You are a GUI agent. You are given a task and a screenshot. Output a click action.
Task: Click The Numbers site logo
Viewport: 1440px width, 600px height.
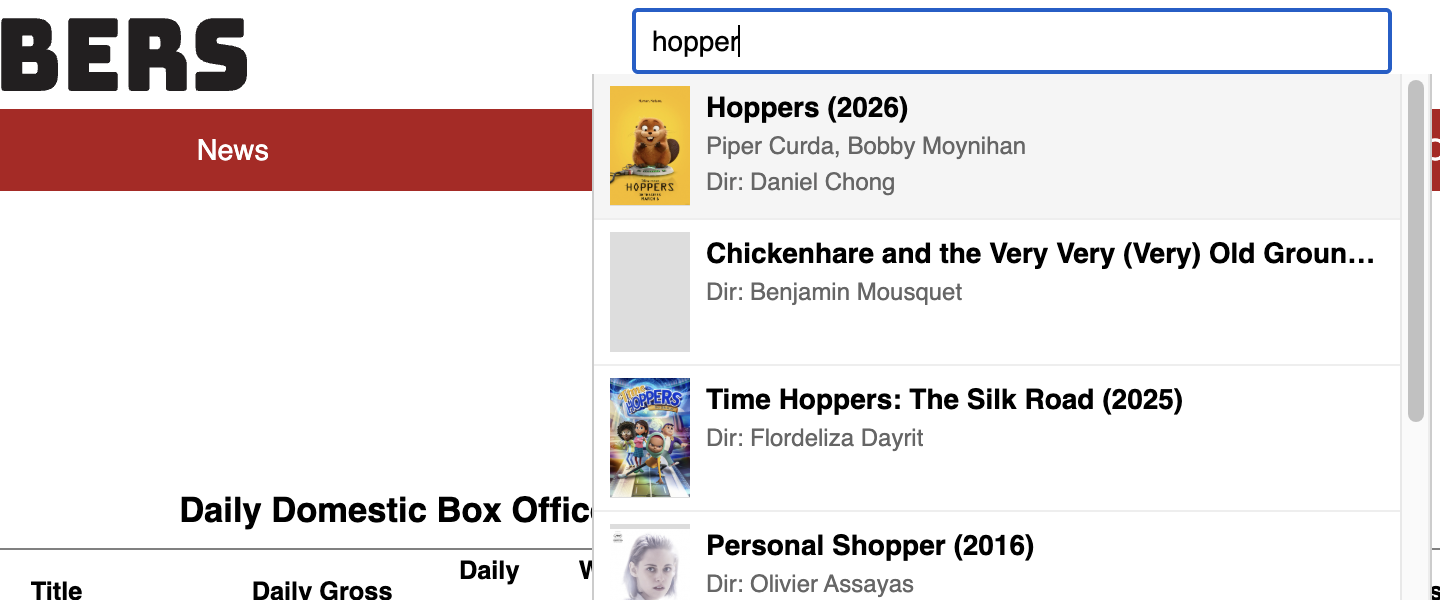[x=120, y=52]
